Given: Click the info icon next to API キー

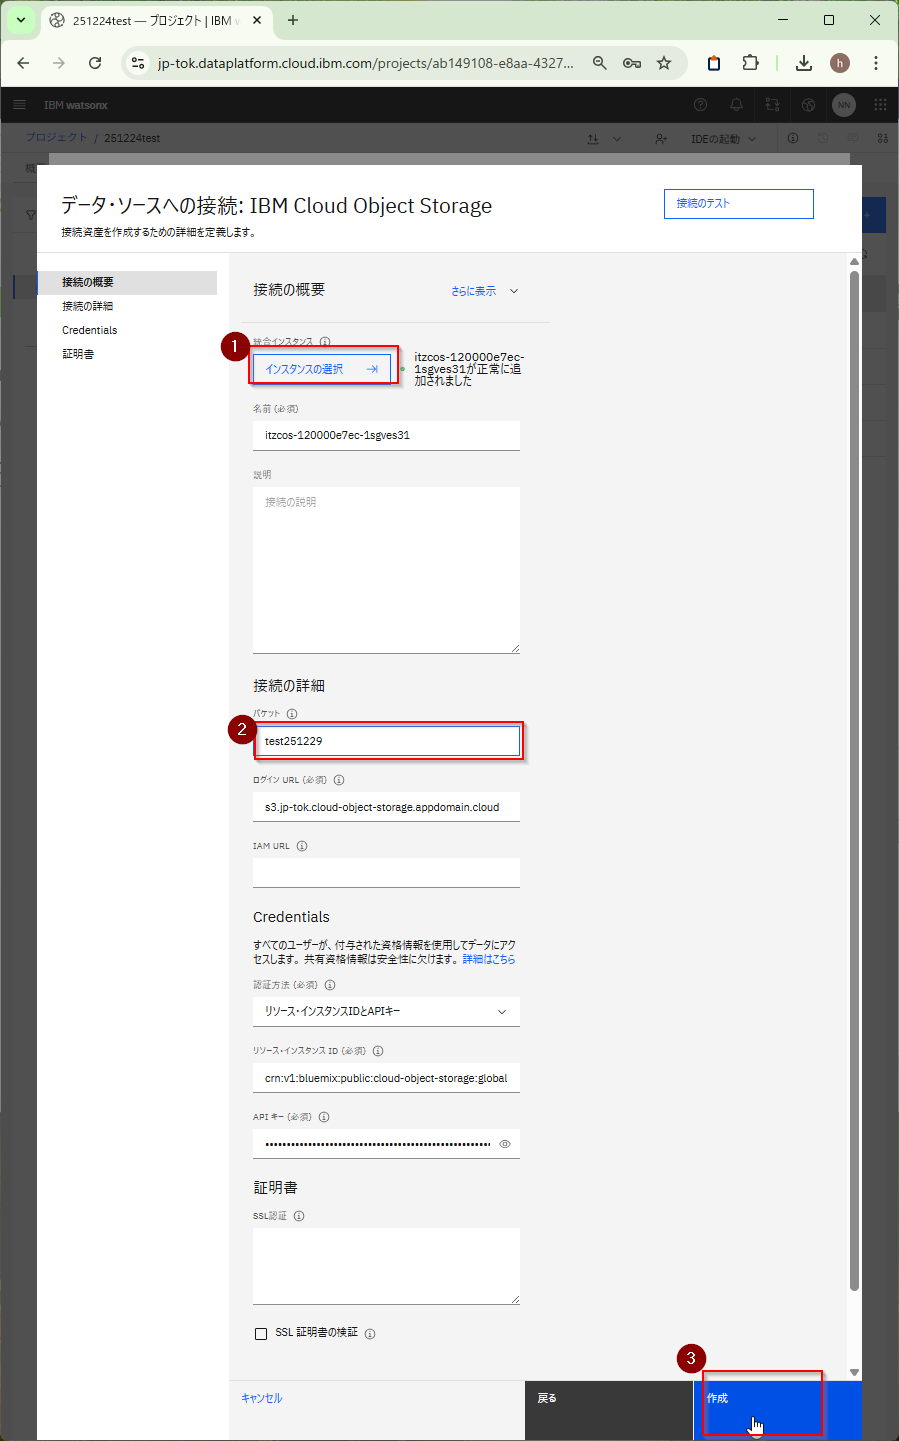Looking at the screenshot, I should tap(324, 1117).
